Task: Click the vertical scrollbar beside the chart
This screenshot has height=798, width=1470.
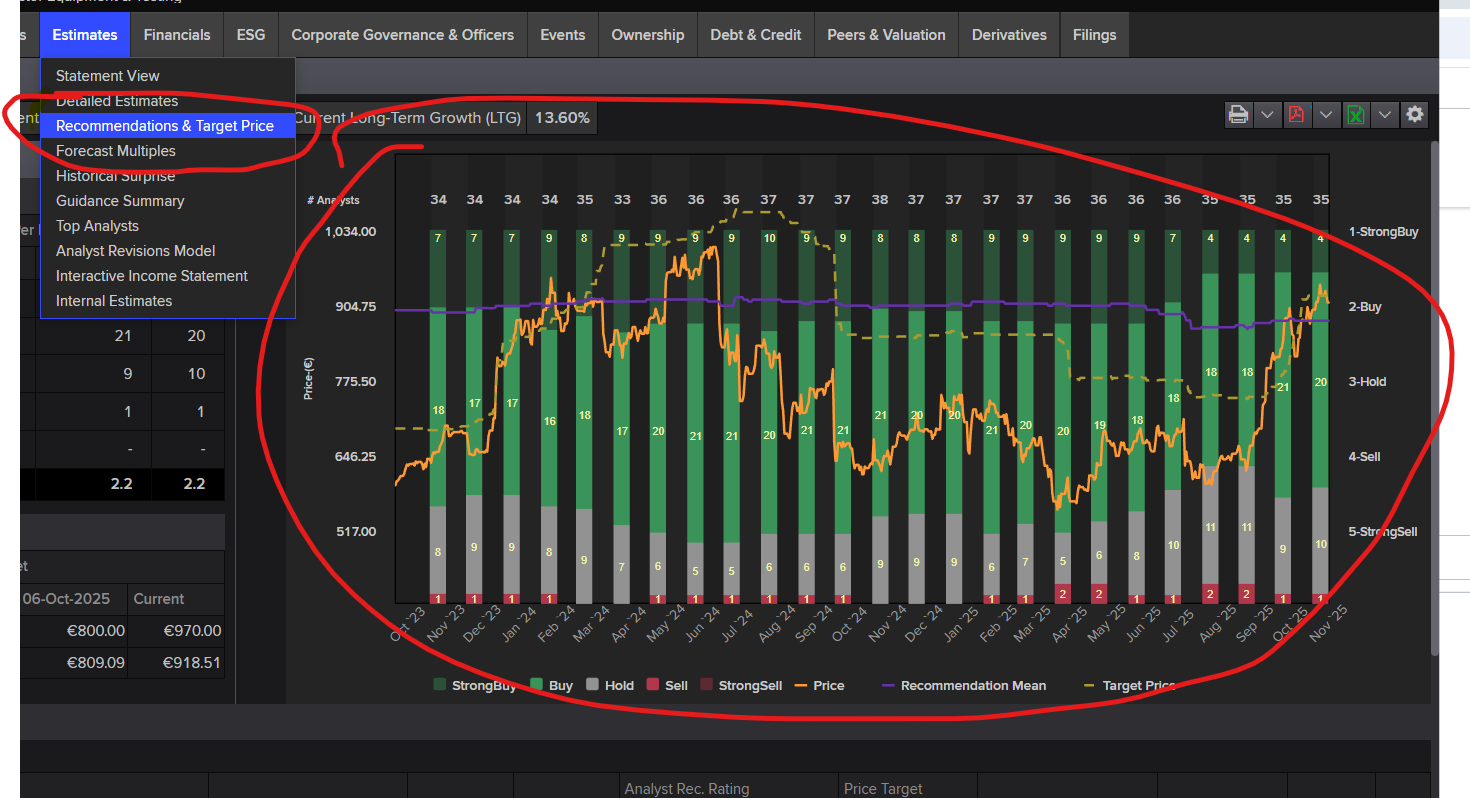Action: (1433, 400)
